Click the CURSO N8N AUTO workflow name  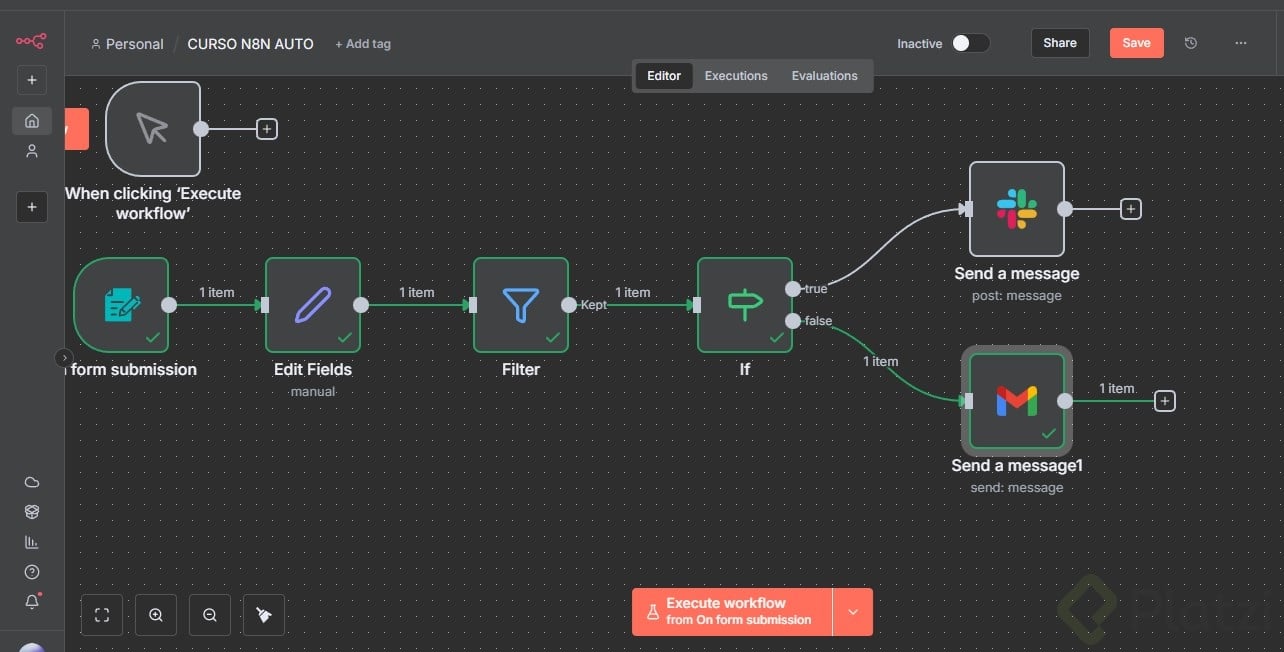click(250, 44)
